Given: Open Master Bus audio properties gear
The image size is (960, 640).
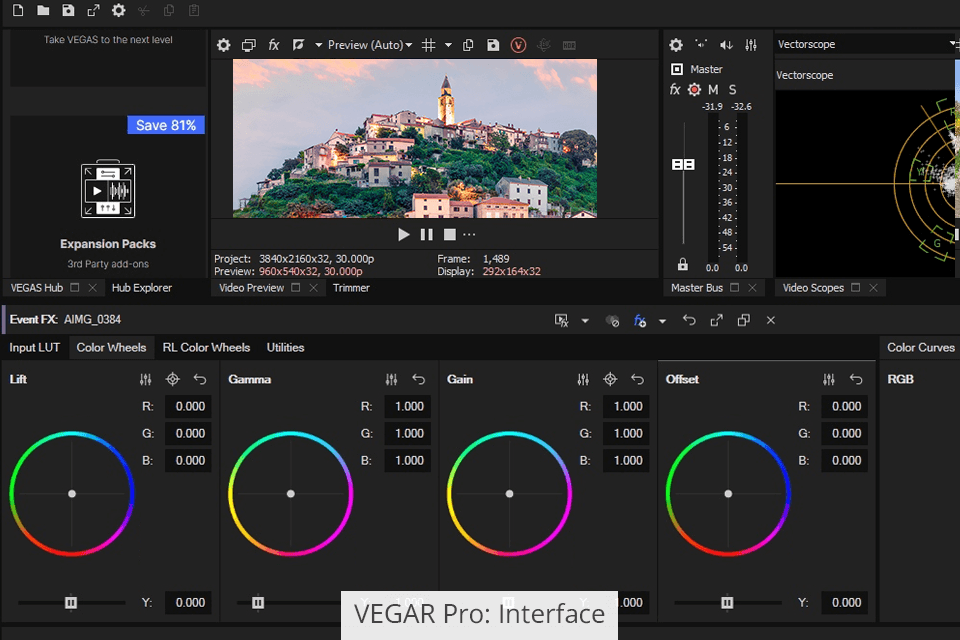Looking at the screenshot, I should [676, 45].
